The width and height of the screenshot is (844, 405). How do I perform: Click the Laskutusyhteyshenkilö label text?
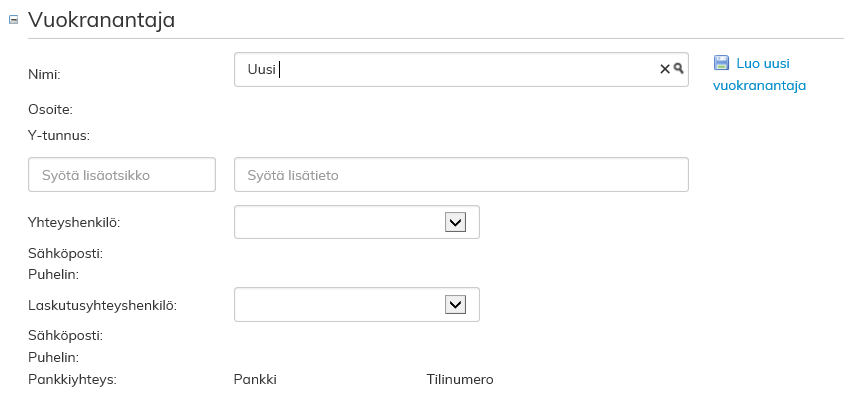[102, 305]
